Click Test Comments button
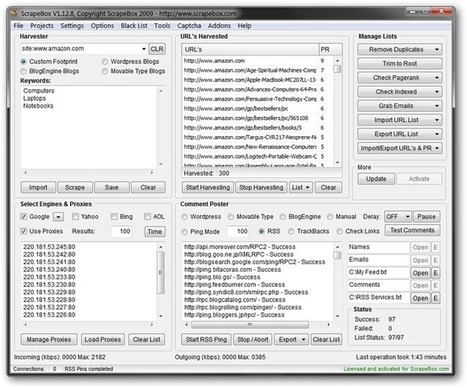 coord(412,230)
